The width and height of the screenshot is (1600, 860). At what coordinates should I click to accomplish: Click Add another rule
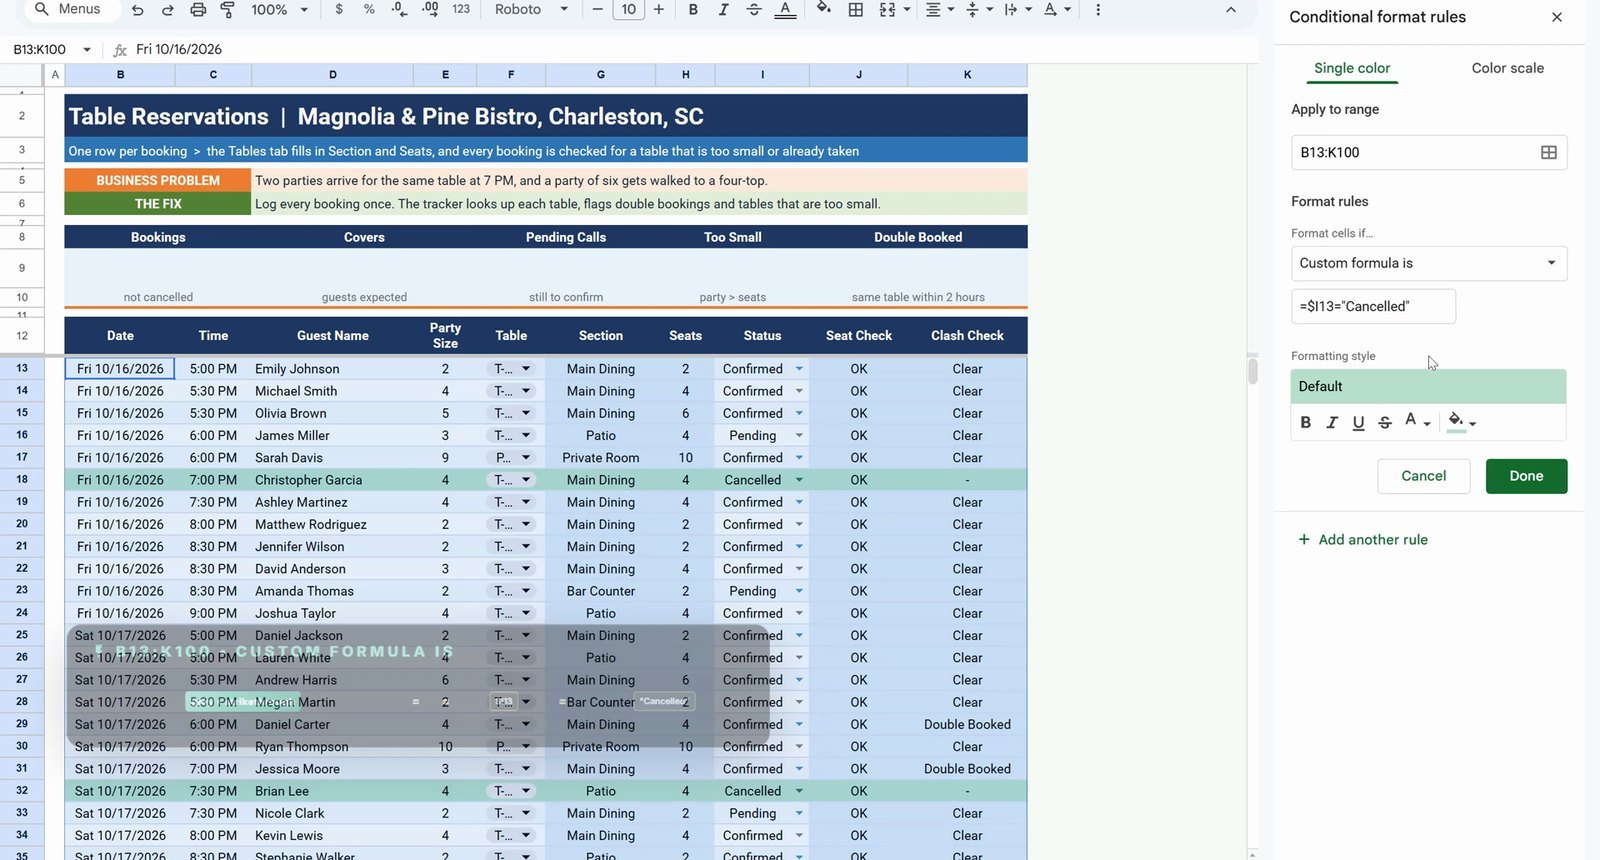click(x=1362, y=539)
